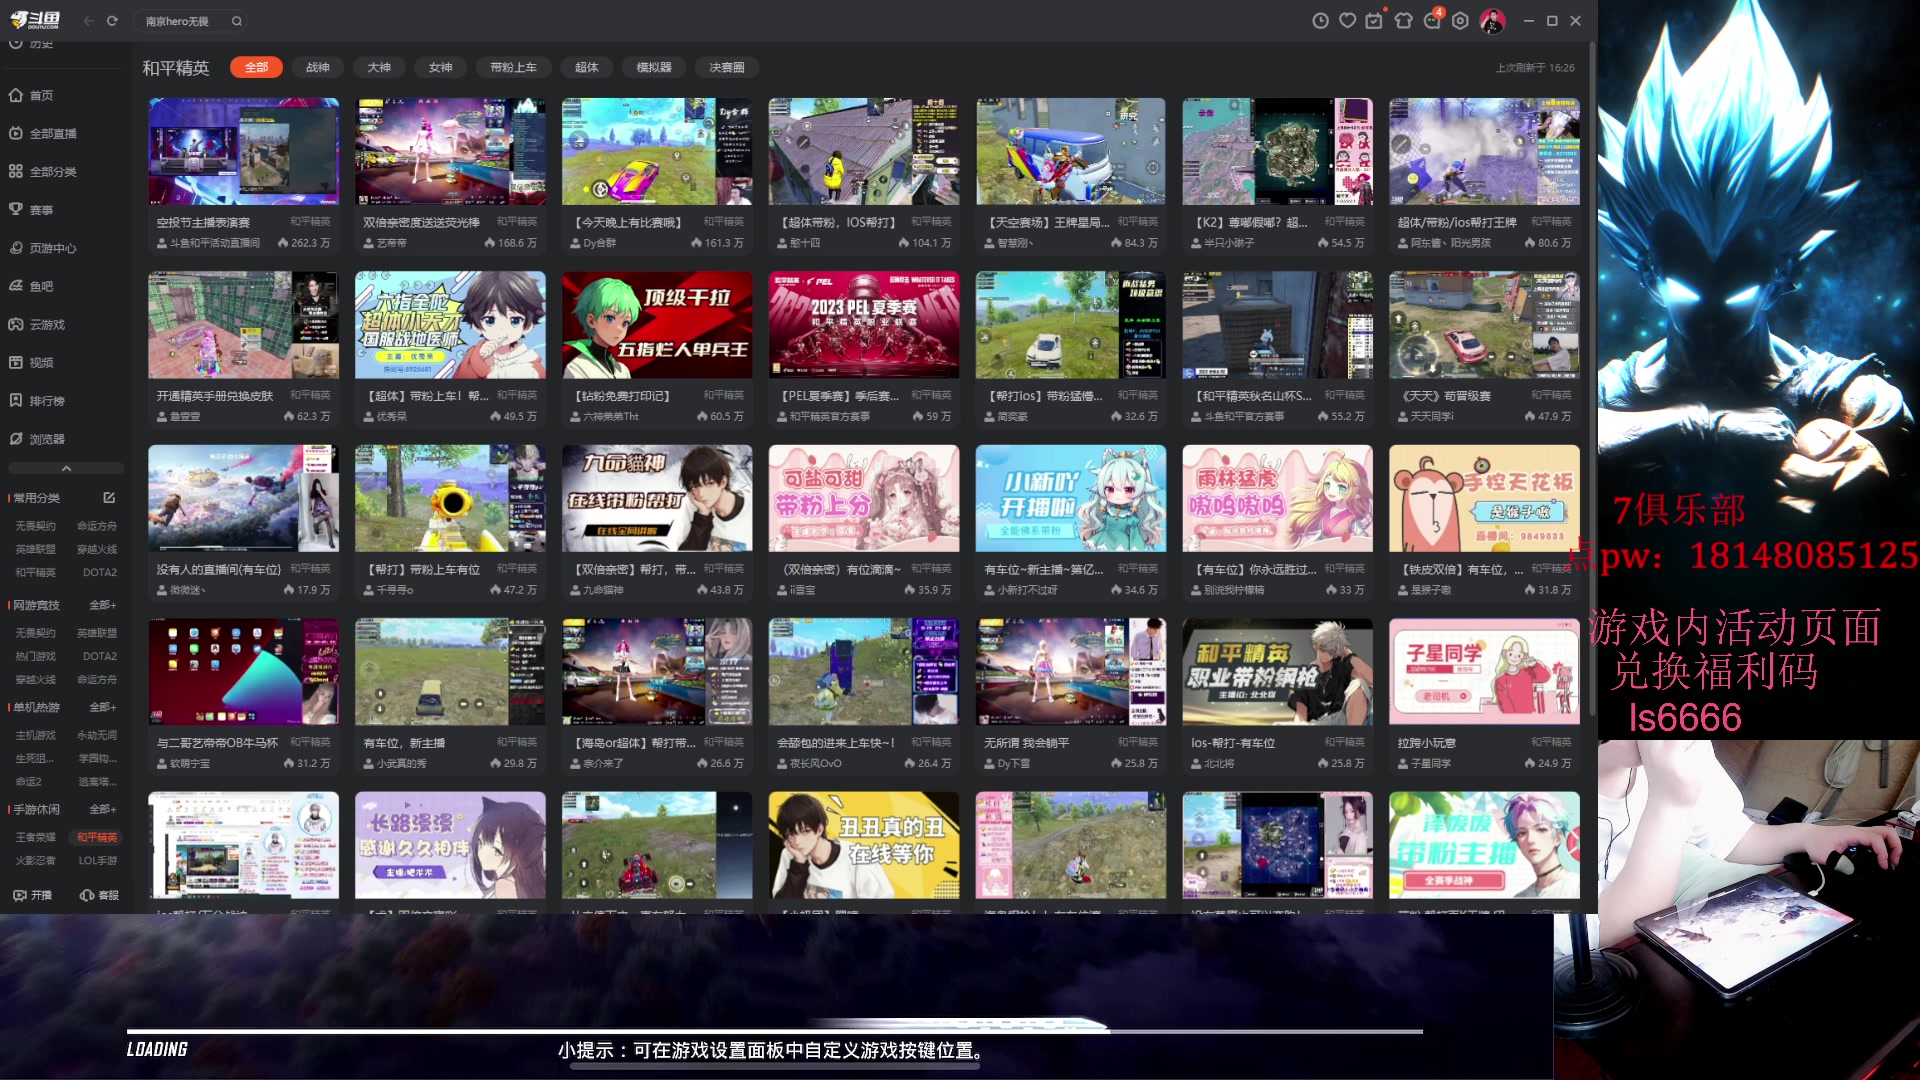Open highlighted 和平精英 under 手游休闲
This screenshot has width=1920, height=1080.
click(x=97, y=837)
